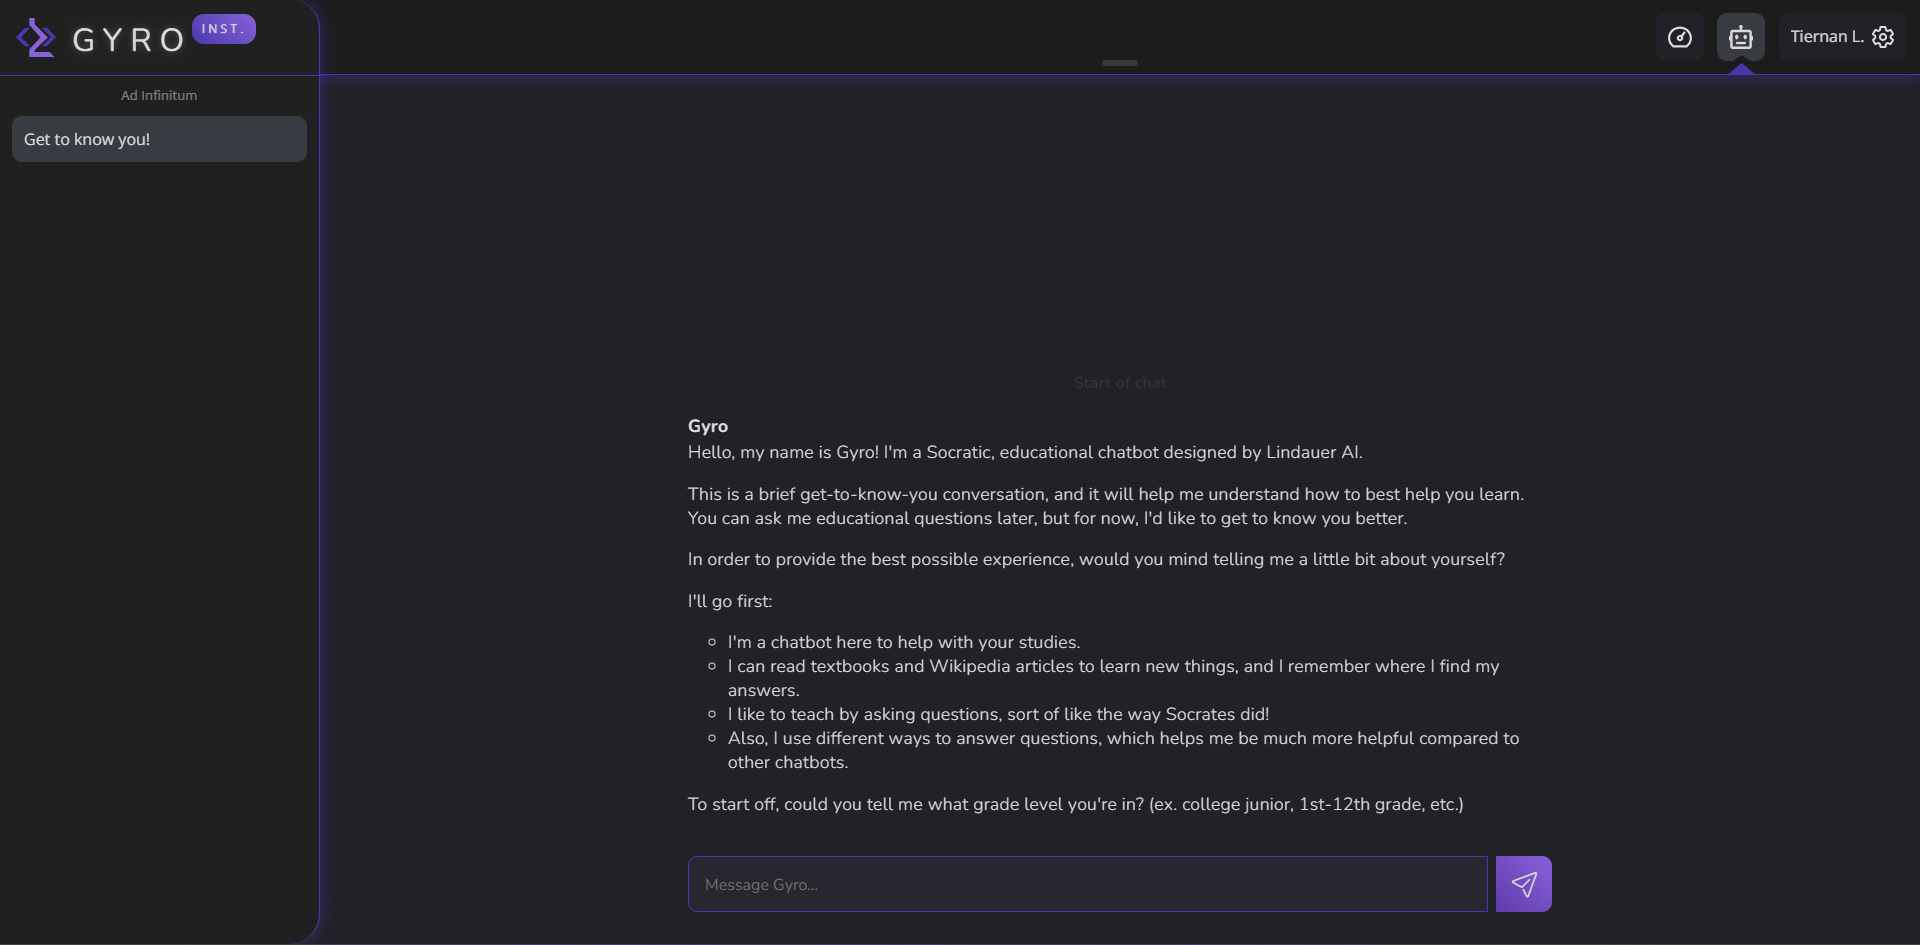Click the purple Gyro logo mark
Viewport: 1920px width, 945px height.
click(36, 38)
